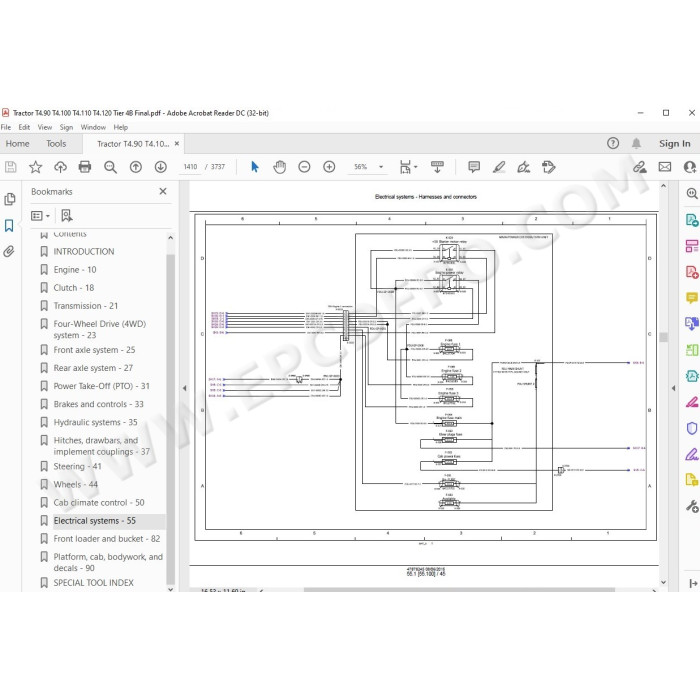Open the Fill & Sign tool in right pane

692,454
